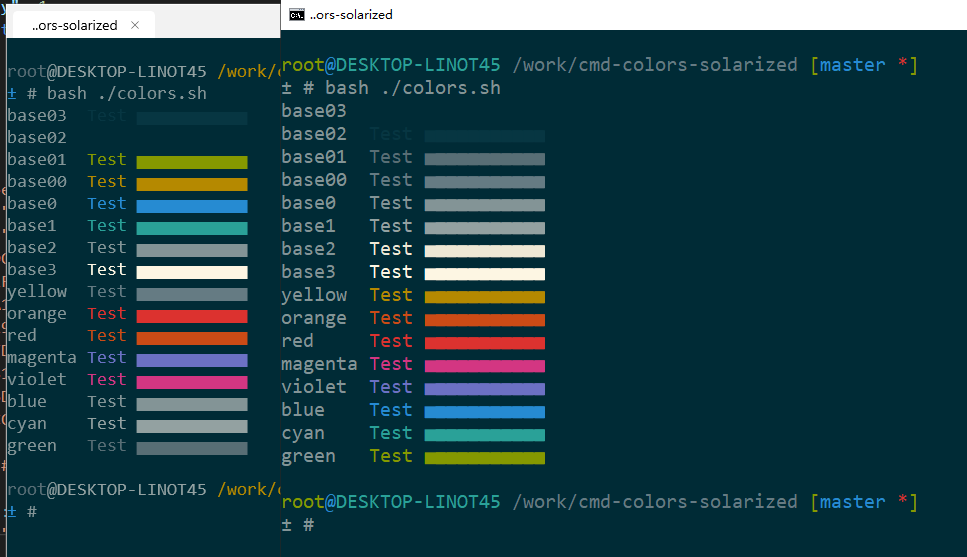Click 'base03' label in the right window
The height and width of the screenshot is (557, 967).
[x=314, y=111]
